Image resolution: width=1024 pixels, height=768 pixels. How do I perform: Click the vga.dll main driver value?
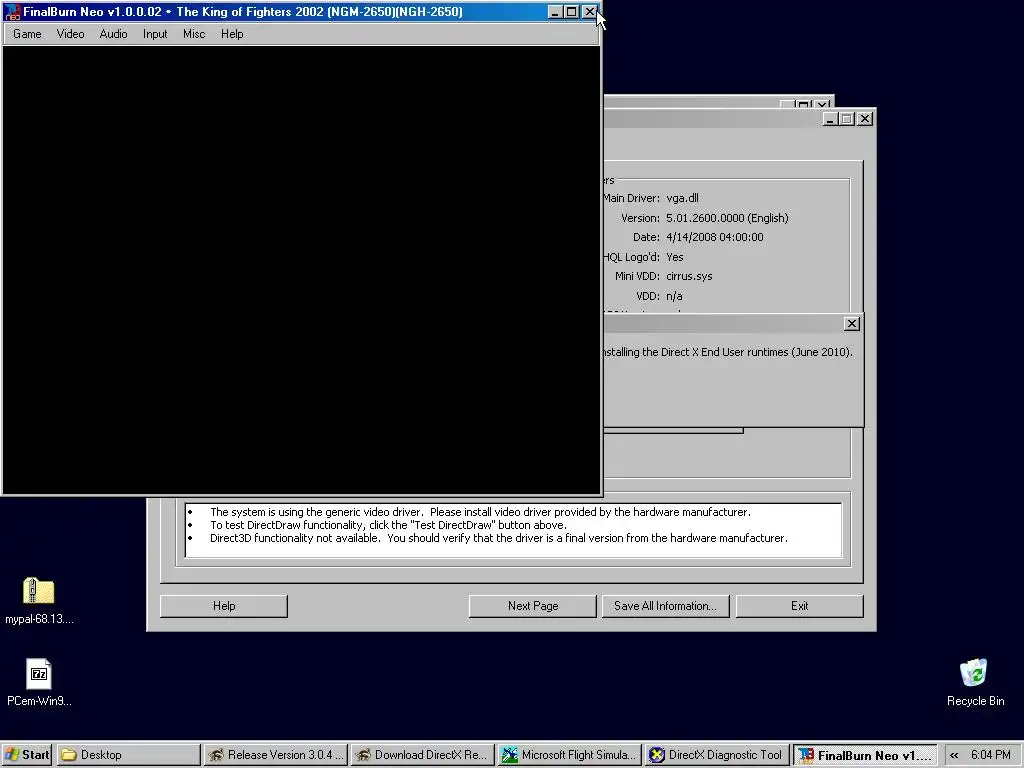(682, 199)
